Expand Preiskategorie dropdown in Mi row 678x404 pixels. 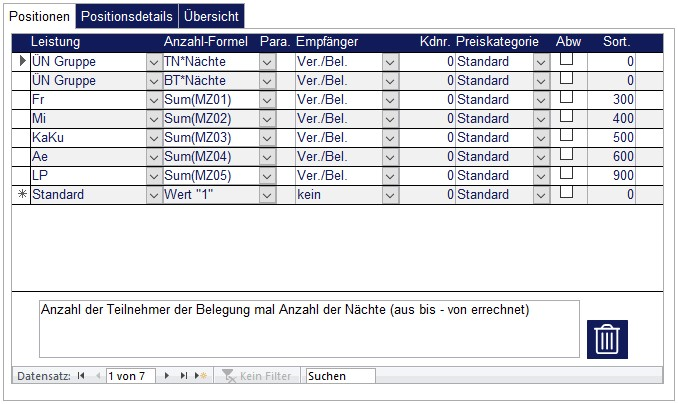[x=541, y=119]
